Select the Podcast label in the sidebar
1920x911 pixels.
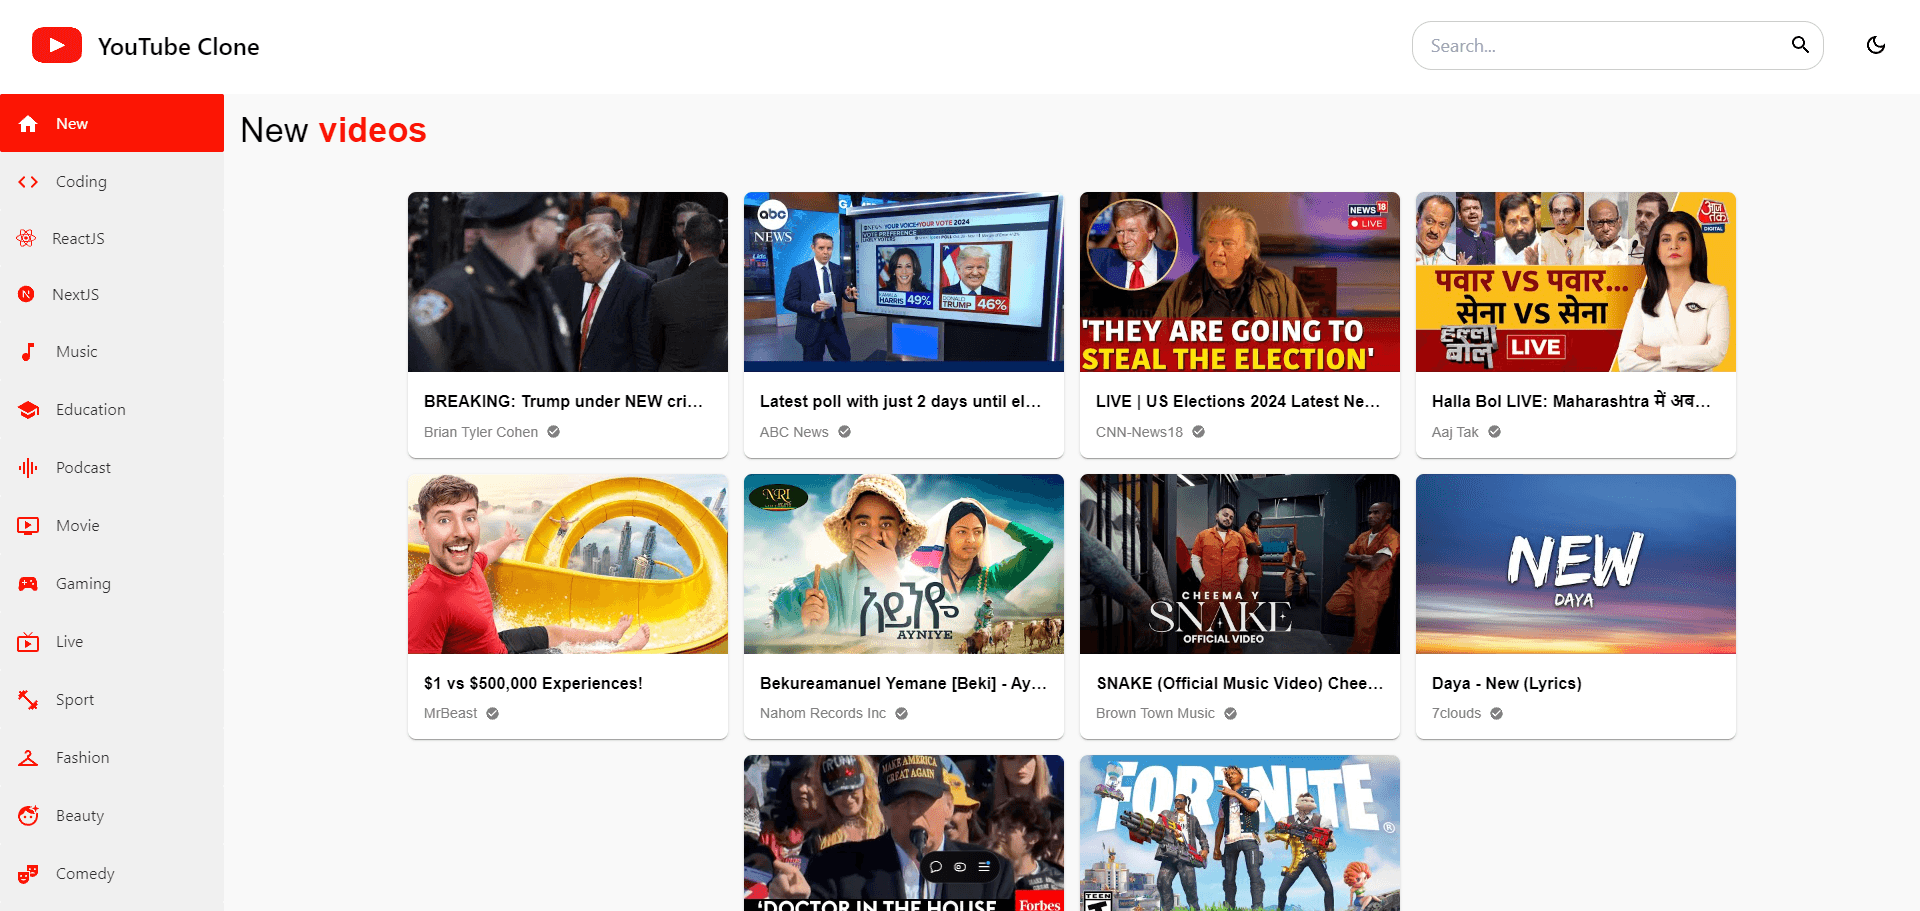(x=83, y=468)
